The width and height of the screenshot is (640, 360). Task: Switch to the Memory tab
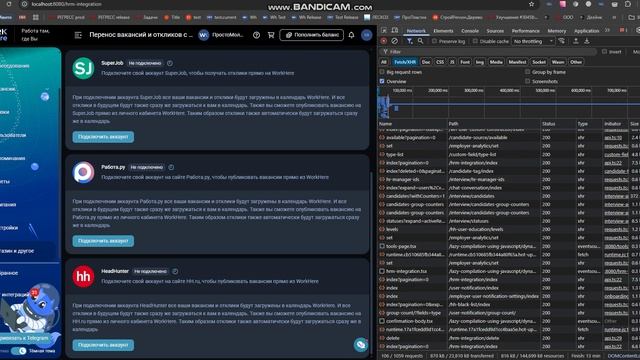pyautogui.click(x=557, y=31)
